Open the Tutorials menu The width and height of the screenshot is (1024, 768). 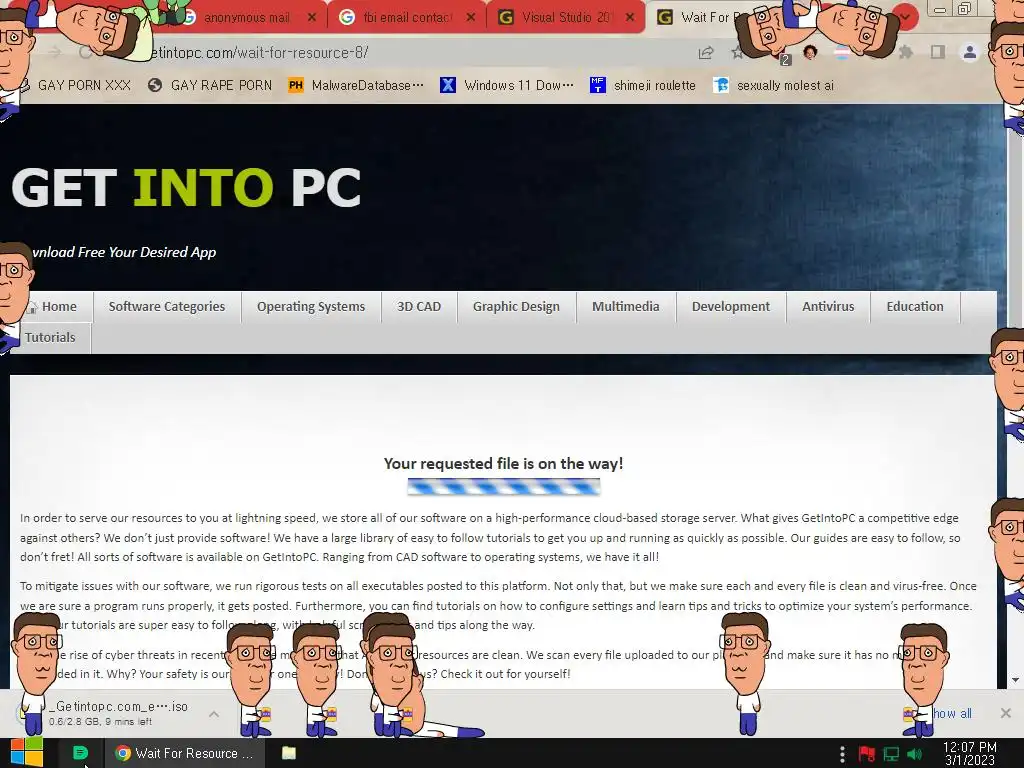50,338
